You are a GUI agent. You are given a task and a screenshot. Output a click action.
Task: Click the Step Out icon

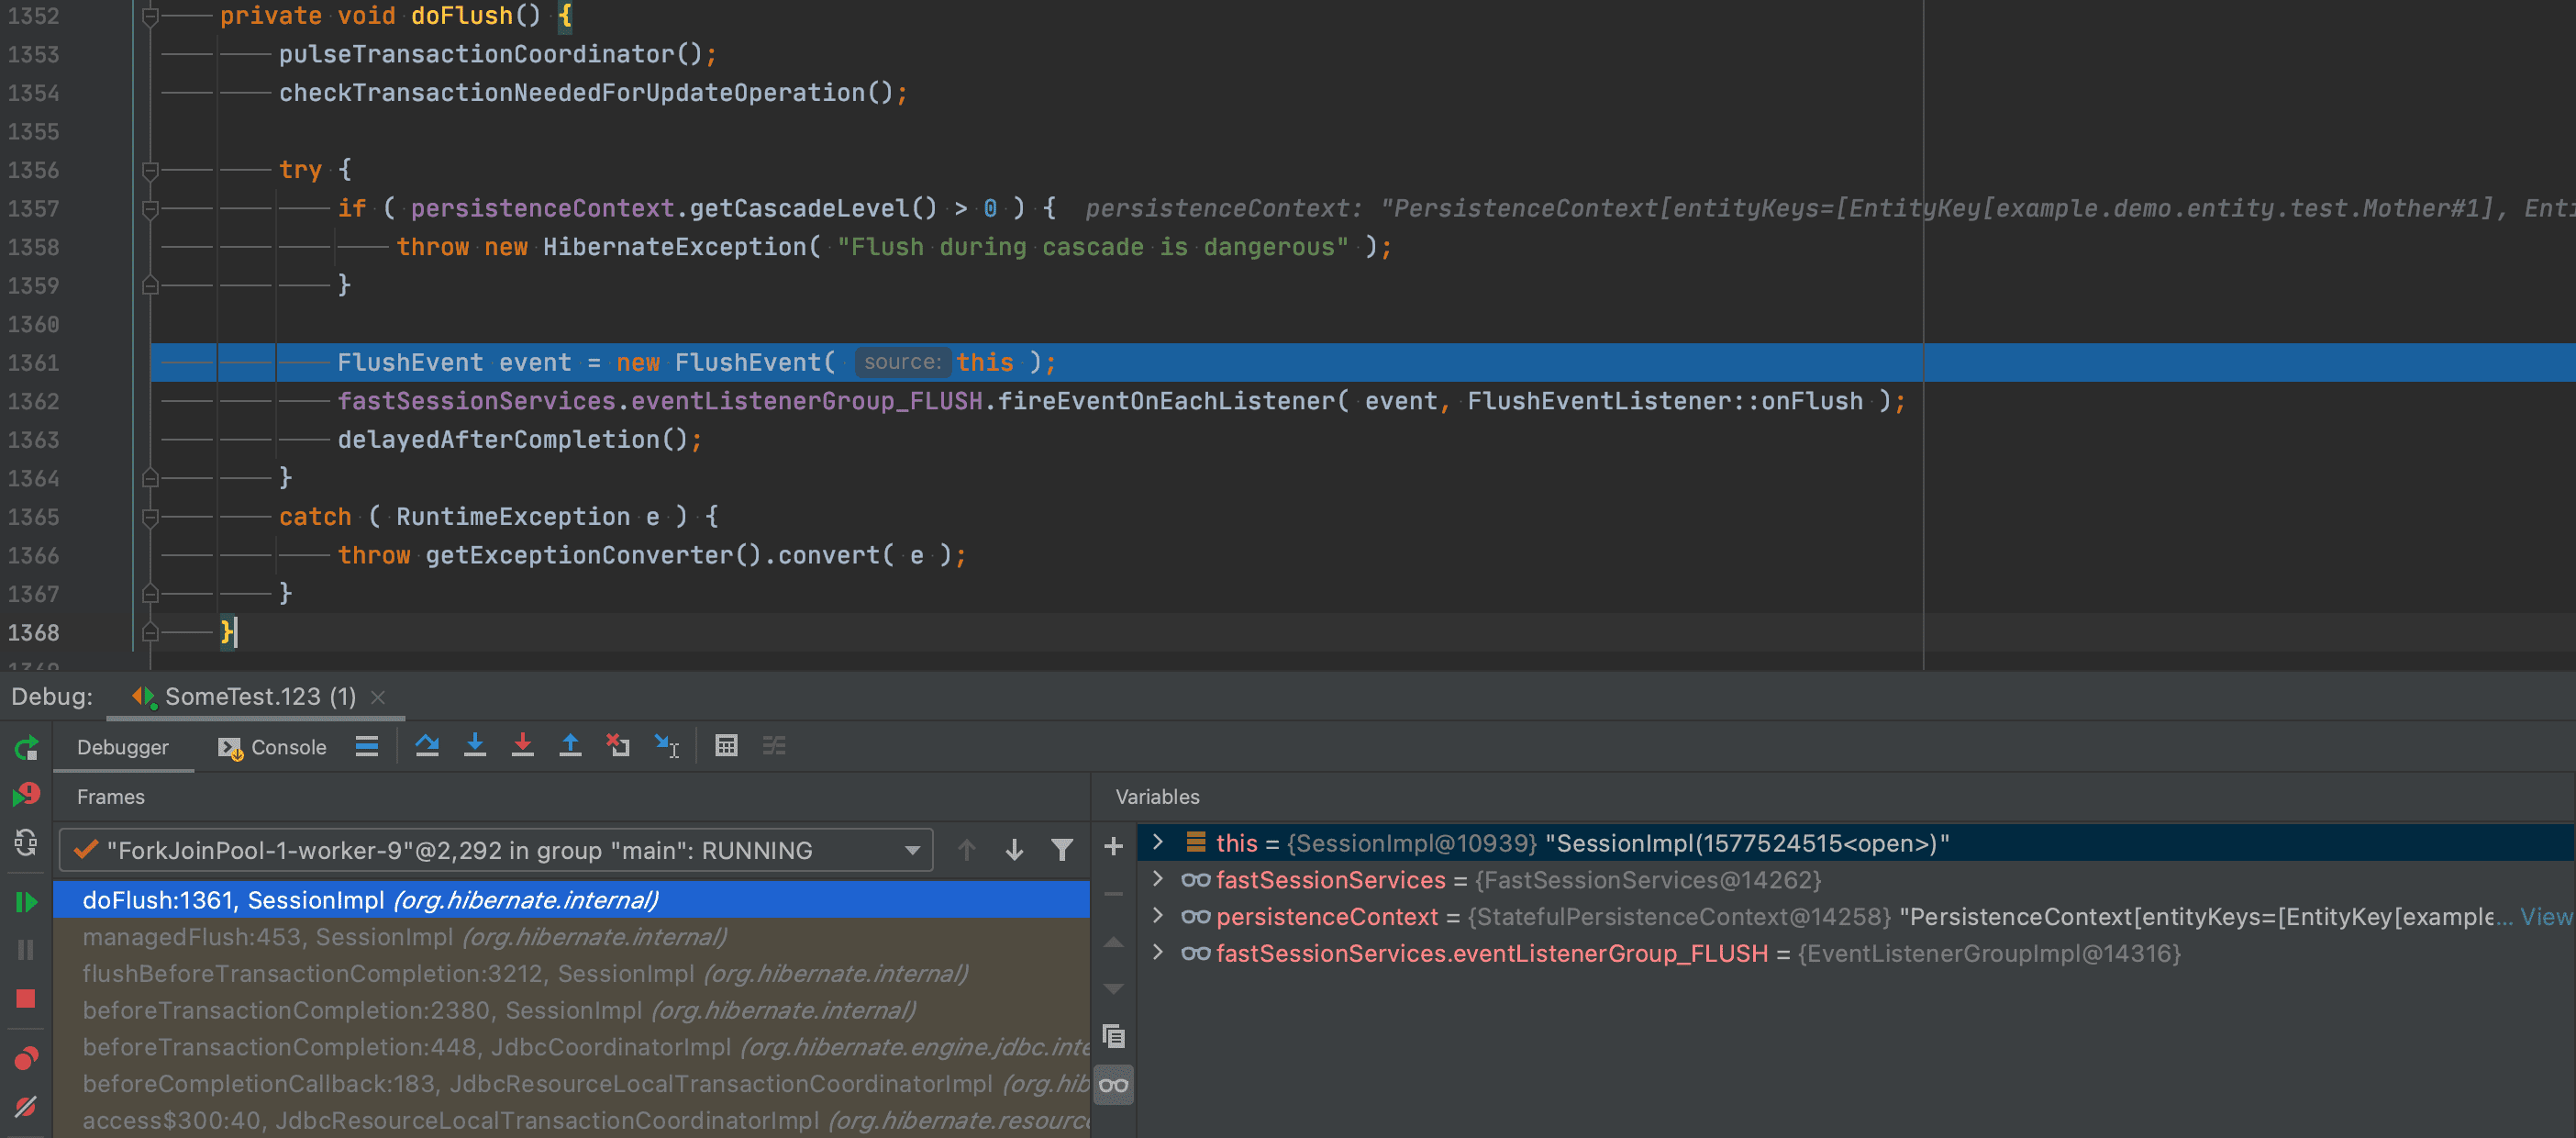570,746
